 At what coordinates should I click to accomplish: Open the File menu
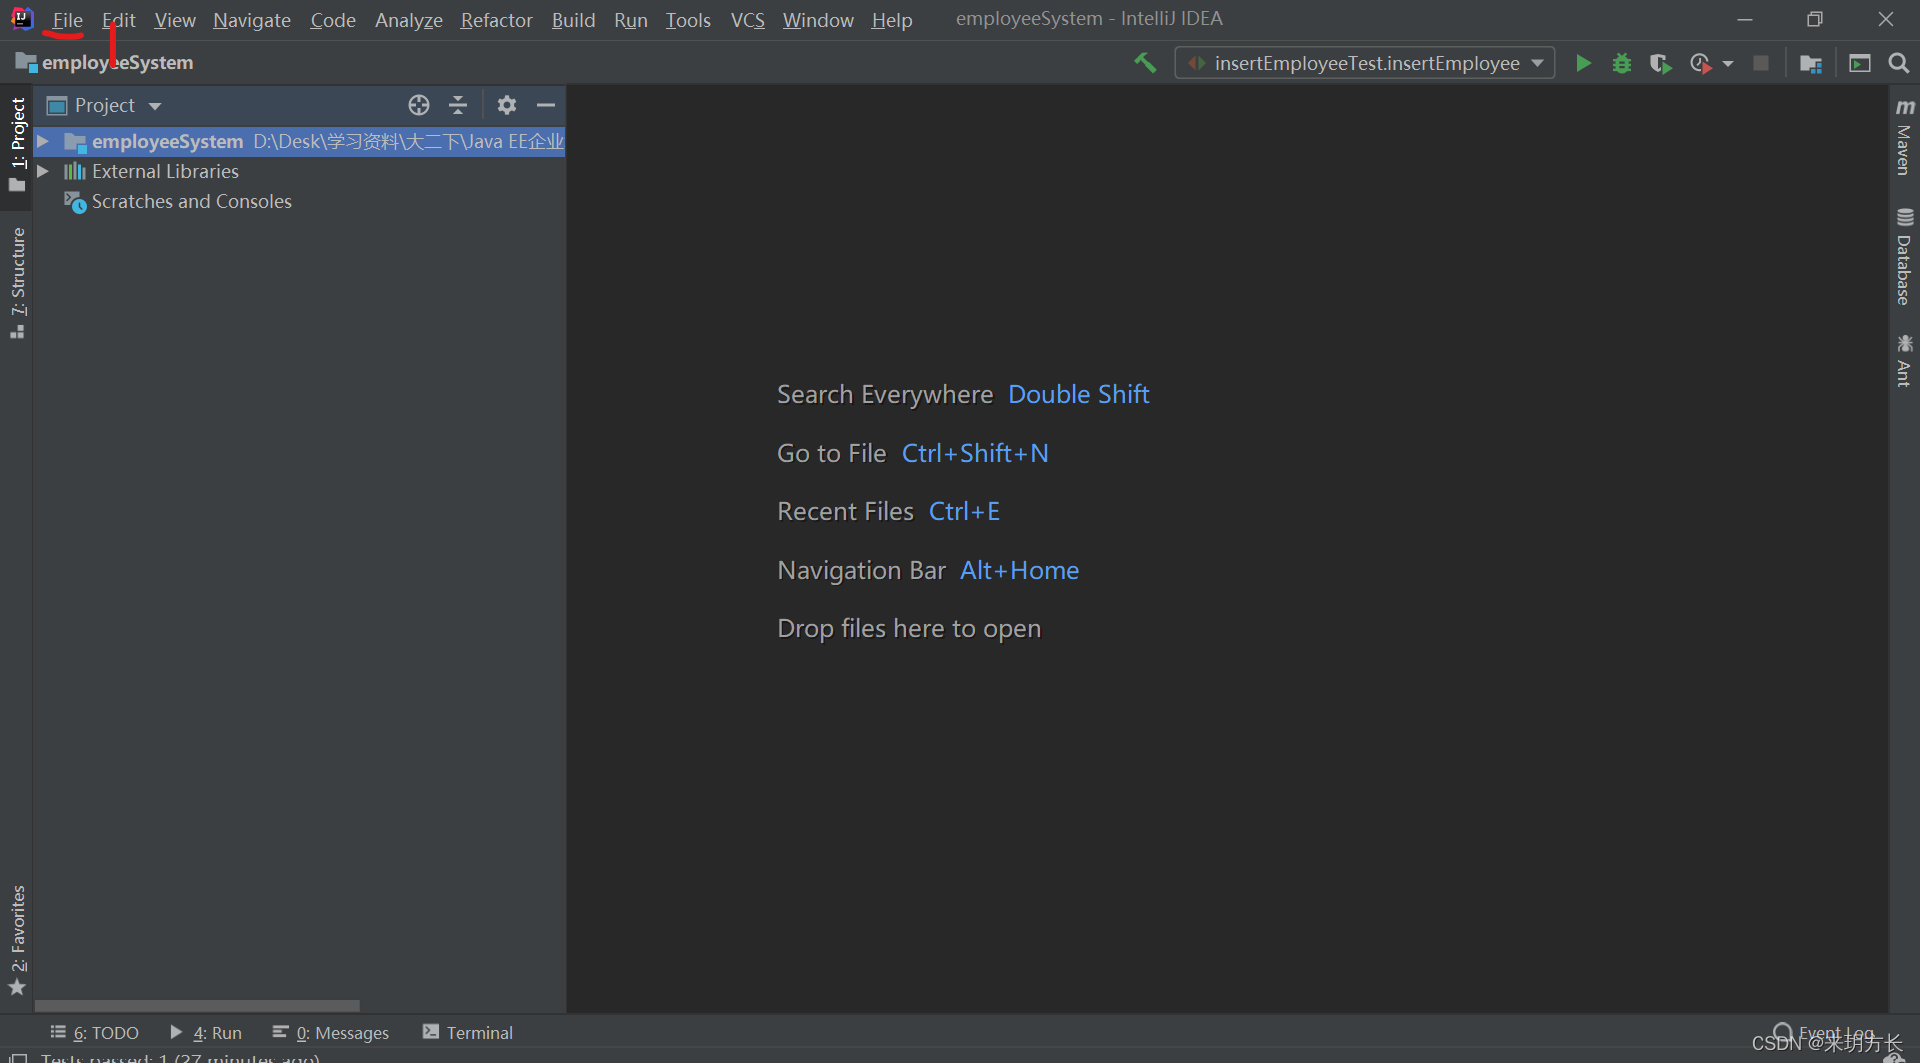pyautogui.click(x=68, y=20)
